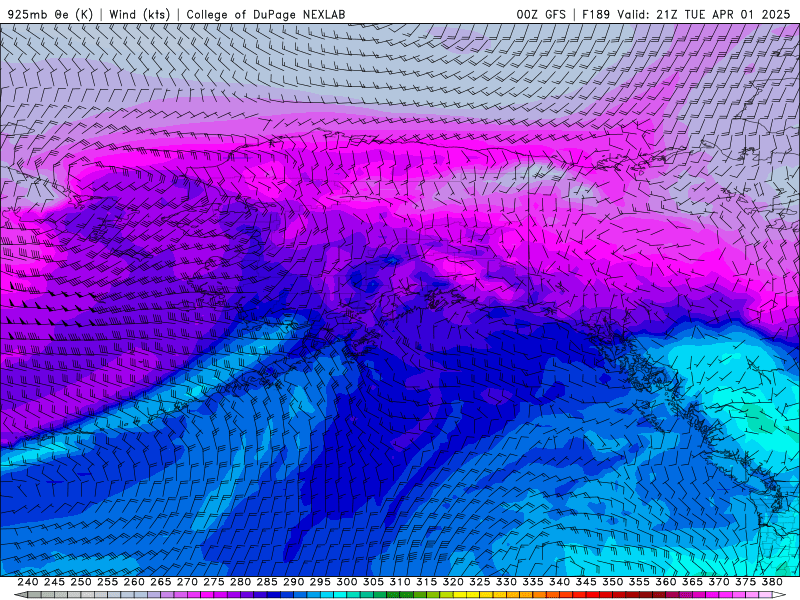Select the 370 value on color scale
Image resolution: width=800 pixels, height=600 pixels.
(719, 582)
